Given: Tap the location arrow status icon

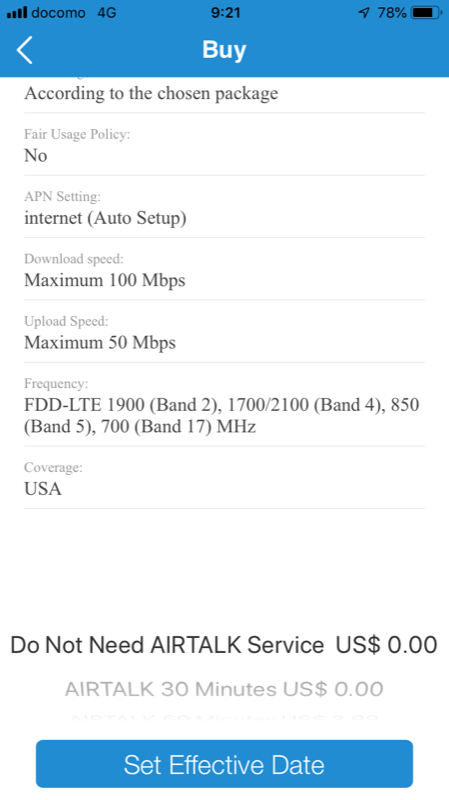Looking at the screenshot, I should tap(364, 13).
